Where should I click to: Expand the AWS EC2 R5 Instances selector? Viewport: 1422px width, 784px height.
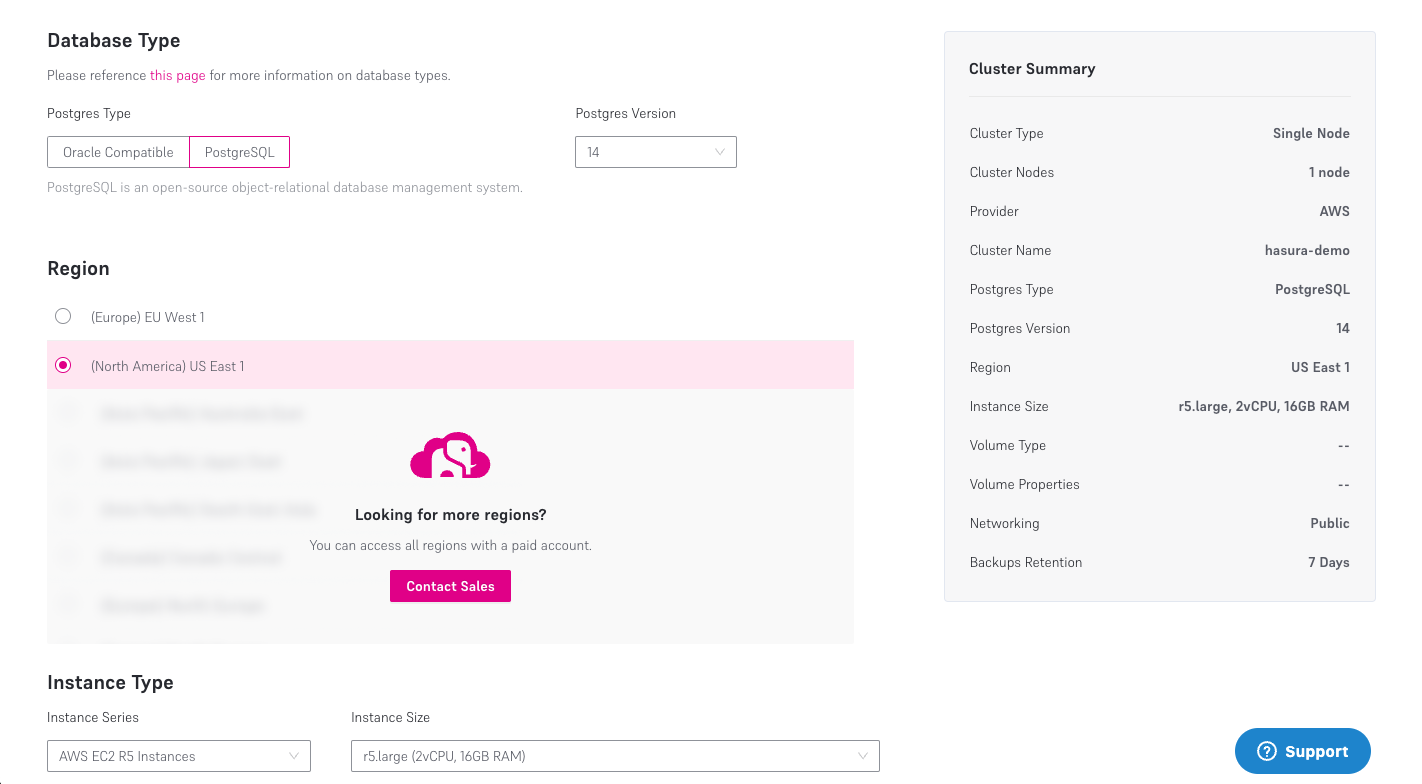[x=178, y=756]
